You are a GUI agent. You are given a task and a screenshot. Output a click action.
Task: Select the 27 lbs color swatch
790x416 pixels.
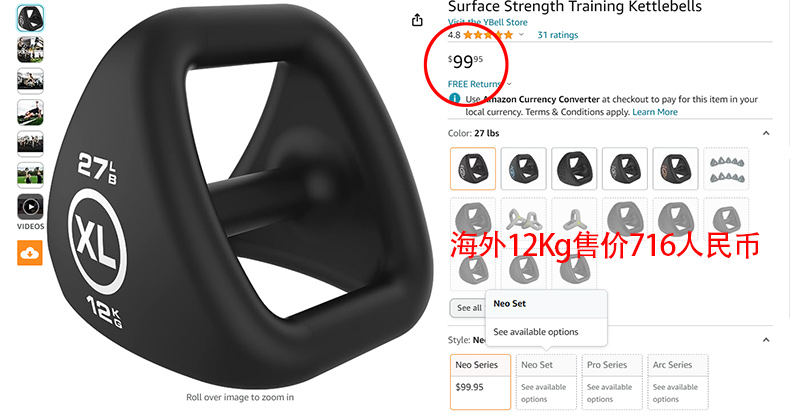[x=473, y=168]
